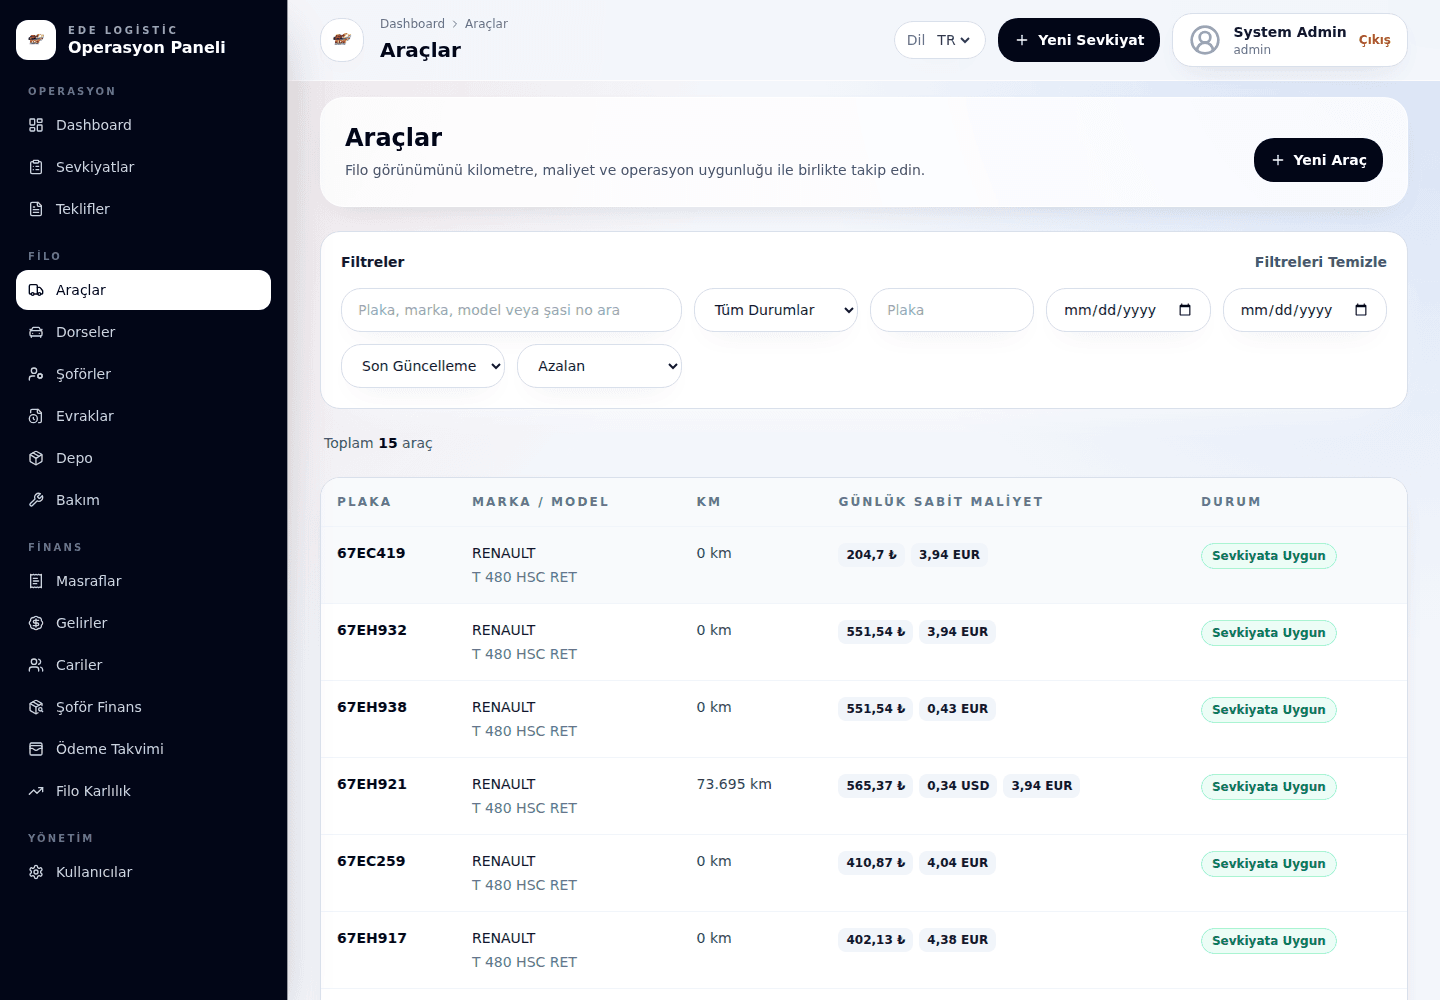Open the Tüm Durumlar status dropdown

coord(776,310)
